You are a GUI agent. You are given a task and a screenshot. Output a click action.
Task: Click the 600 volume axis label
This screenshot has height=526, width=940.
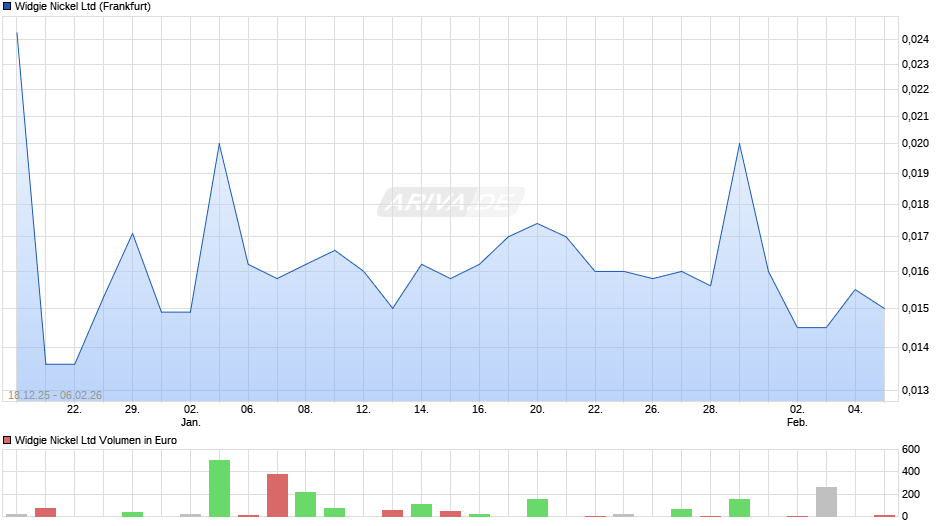pos(911,449)
